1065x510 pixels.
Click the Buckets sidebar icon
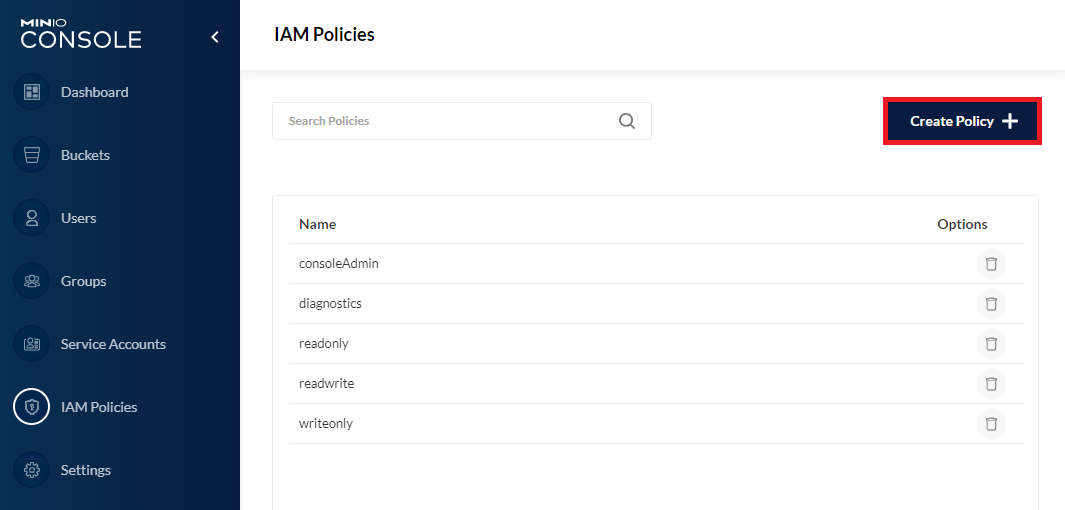pyautogui.click(x=32, y=155)
